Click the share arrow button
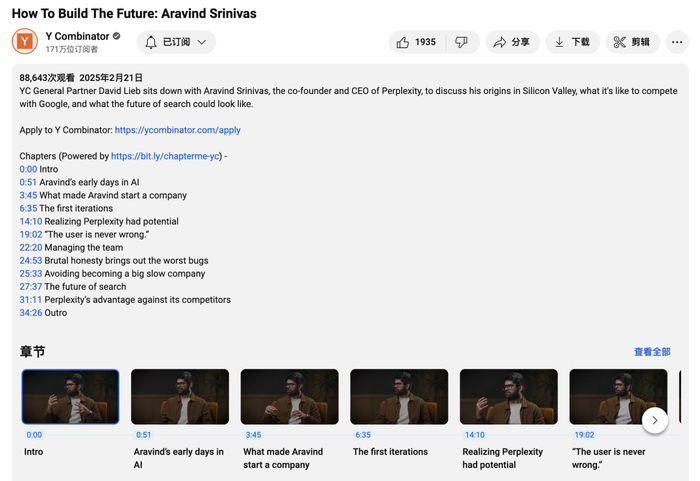This screenshot has height=481, width=700. tap(512, 42)
